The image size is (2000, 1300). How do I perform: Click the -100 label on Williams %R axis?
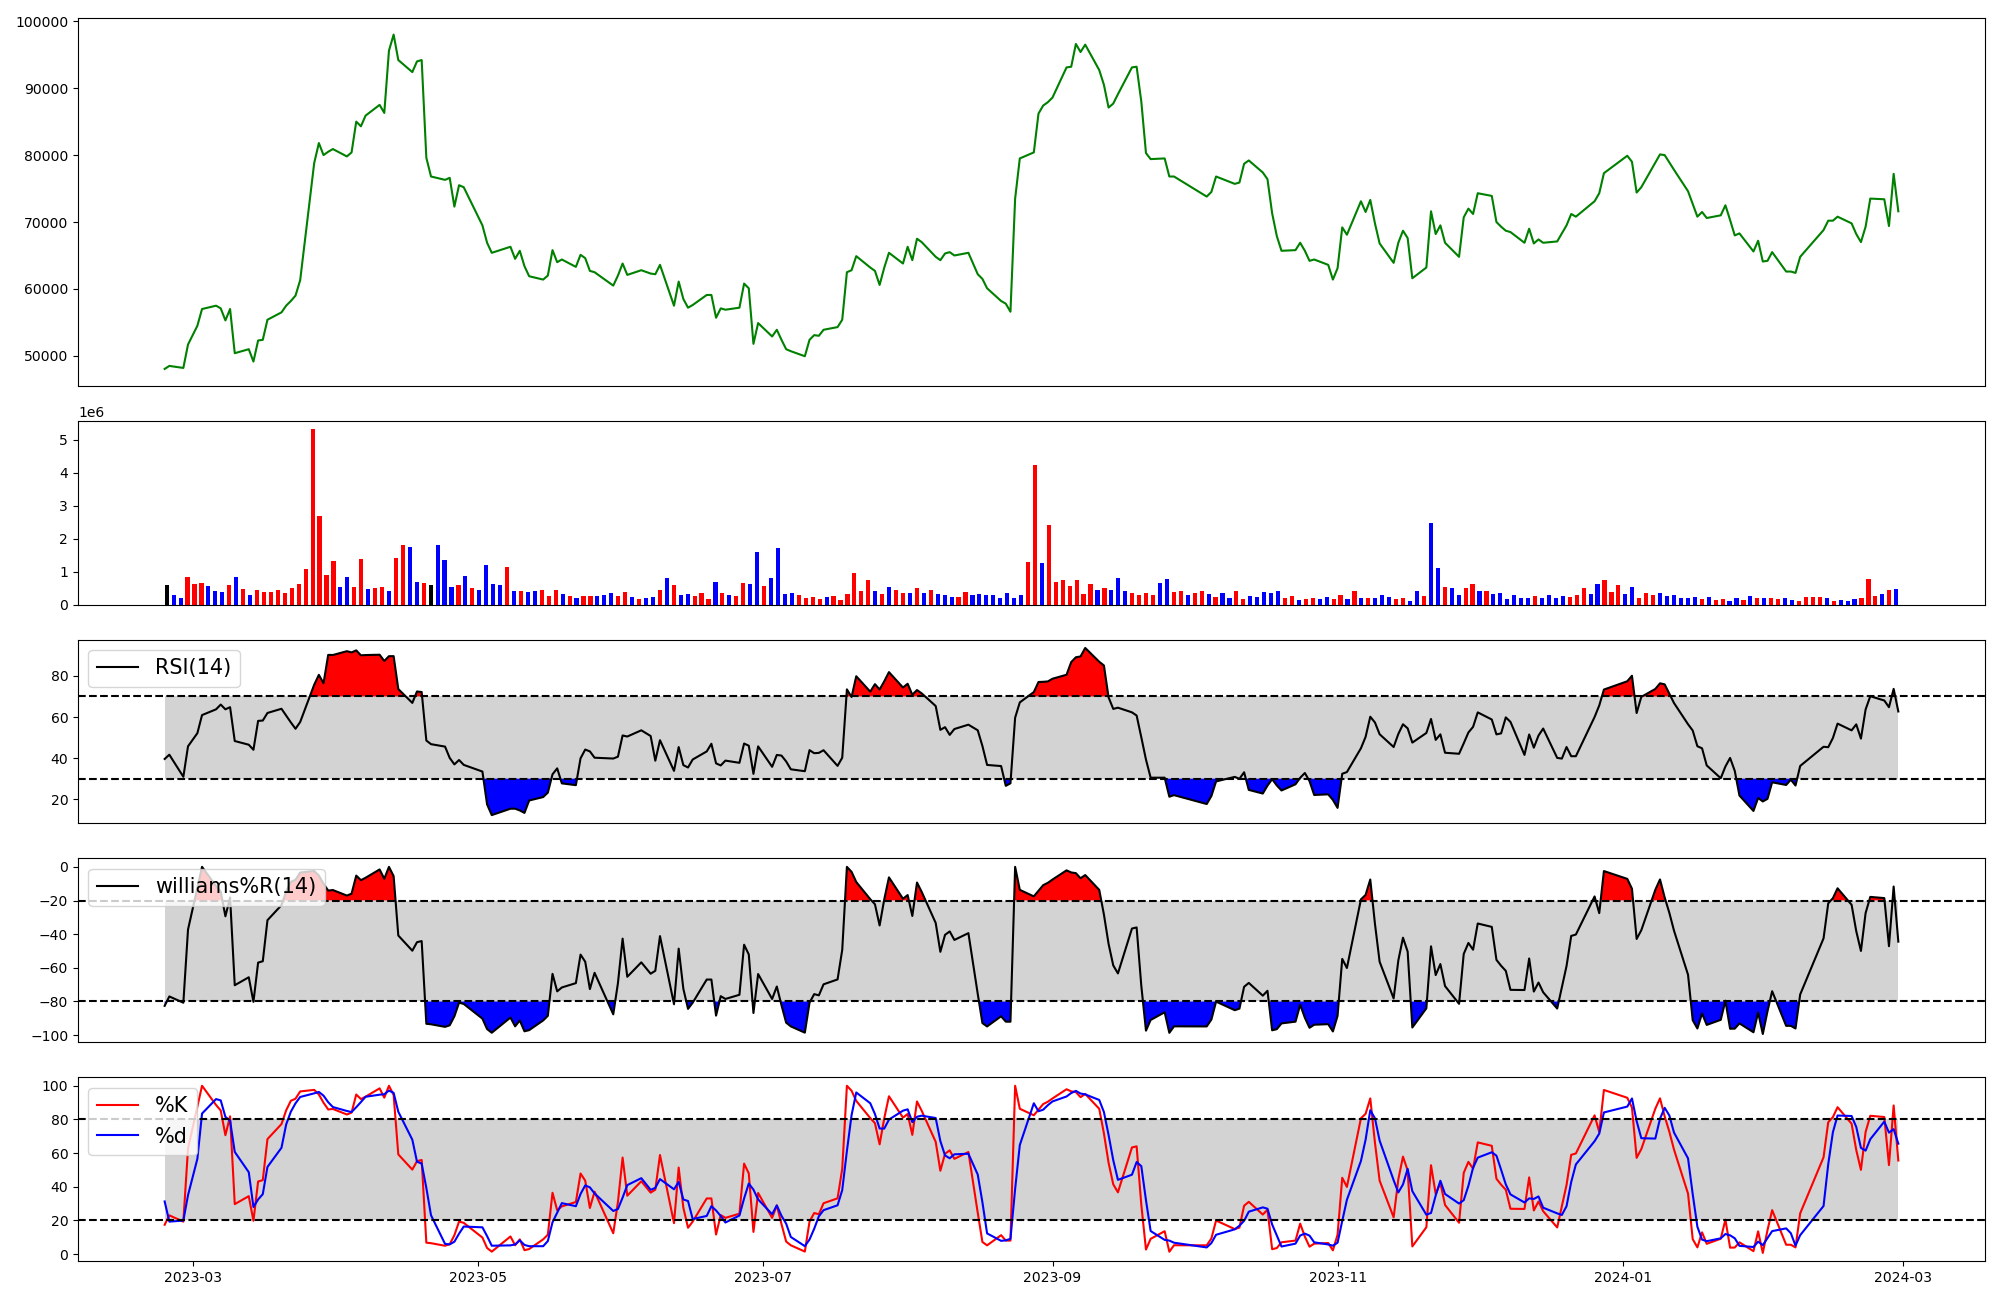point(49,1036)
